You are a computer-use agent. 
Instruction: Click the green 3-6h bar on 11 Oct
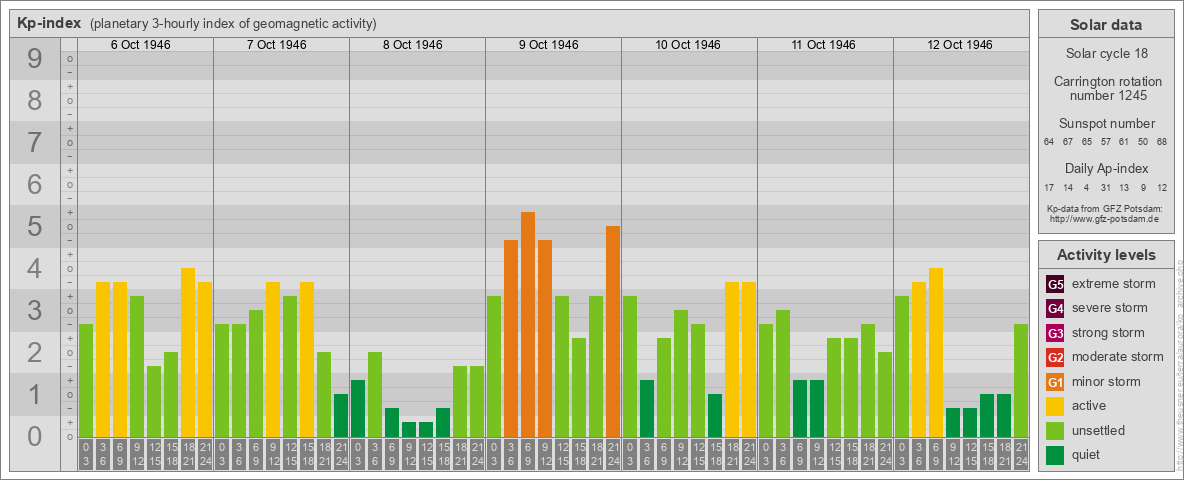(783, 374)
